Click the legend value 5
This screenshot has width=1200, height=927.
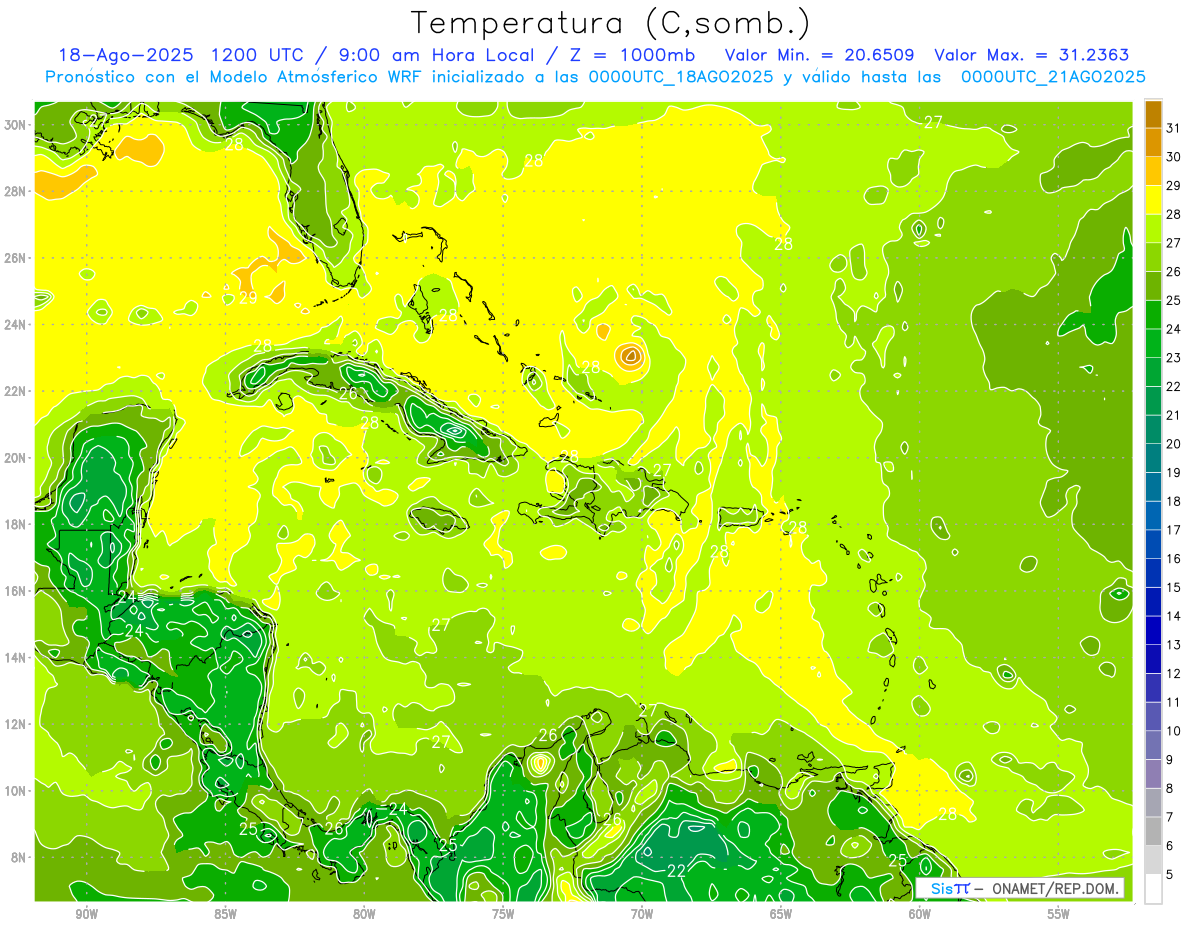(1170, 875)
